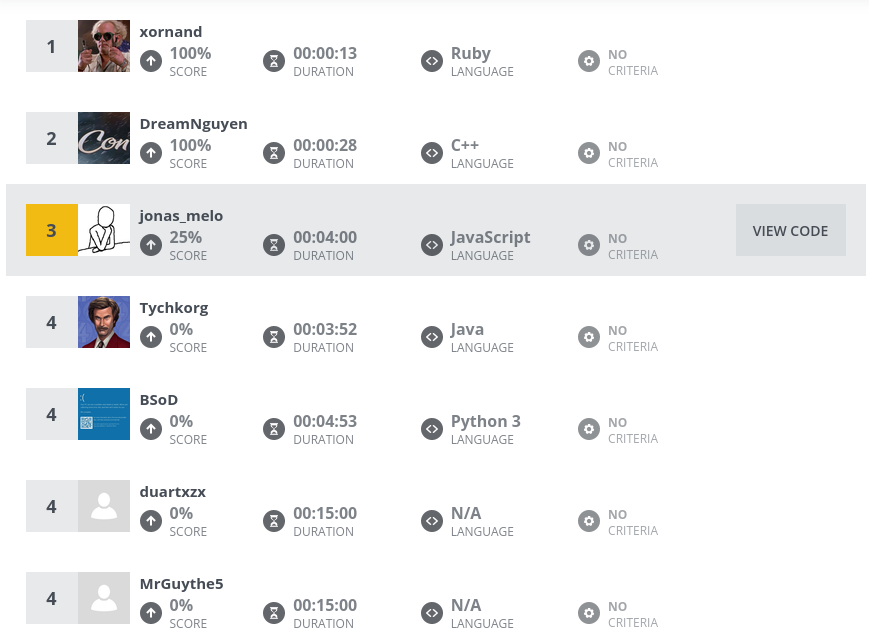Click the code language icon next to Ruby
The height and width of the screenshot is (638, 869).
coord(432,61)
